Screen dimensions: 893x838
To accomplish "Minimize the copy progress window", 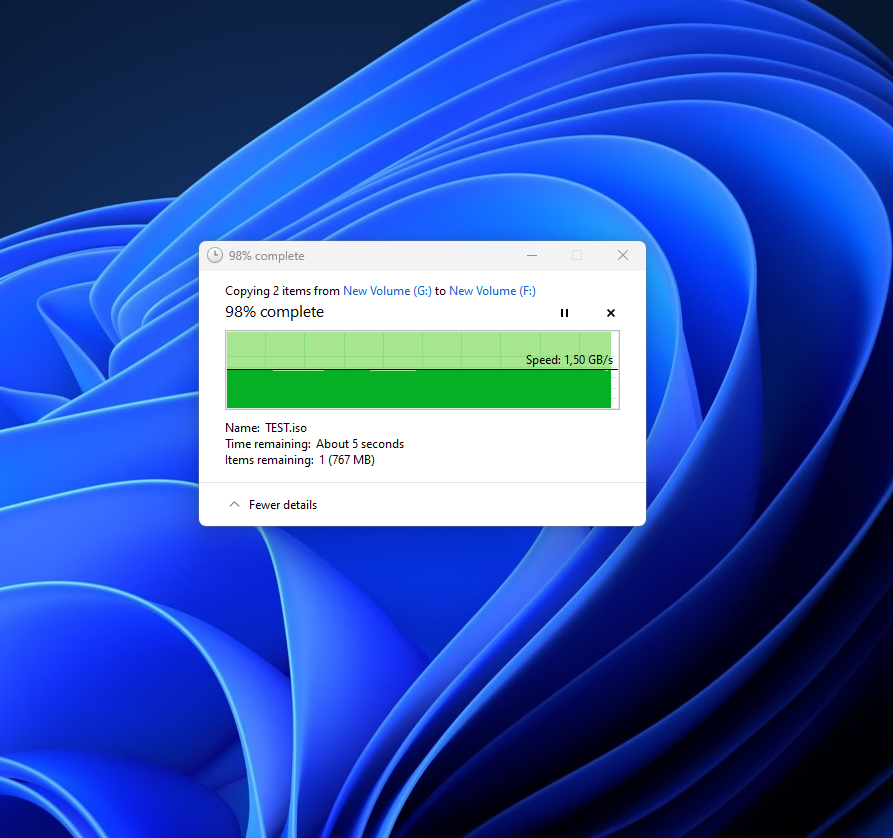I will pos(532,255).
